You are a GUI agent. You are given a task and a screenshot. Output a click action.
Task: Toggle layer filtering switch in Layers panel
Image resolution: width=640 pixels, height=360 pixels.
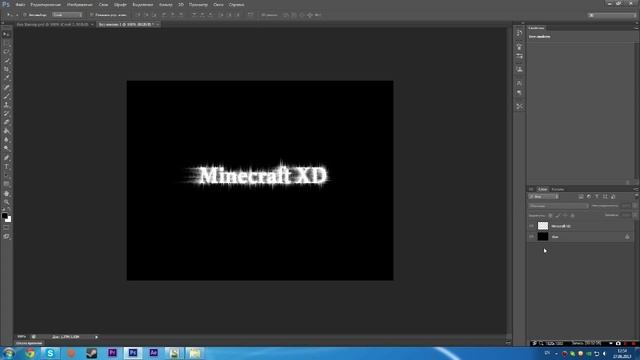pyautogui.click(x=635, y=196)
